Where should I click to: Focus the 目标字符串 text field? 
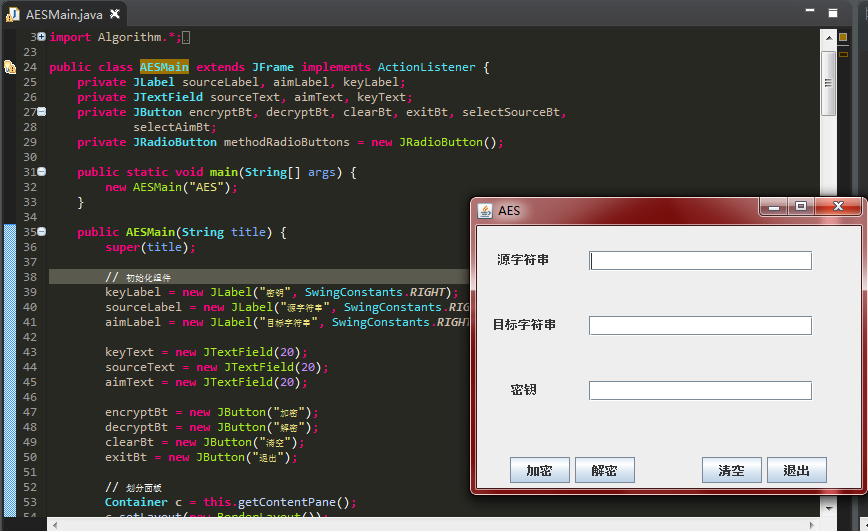tap(700, 326)
